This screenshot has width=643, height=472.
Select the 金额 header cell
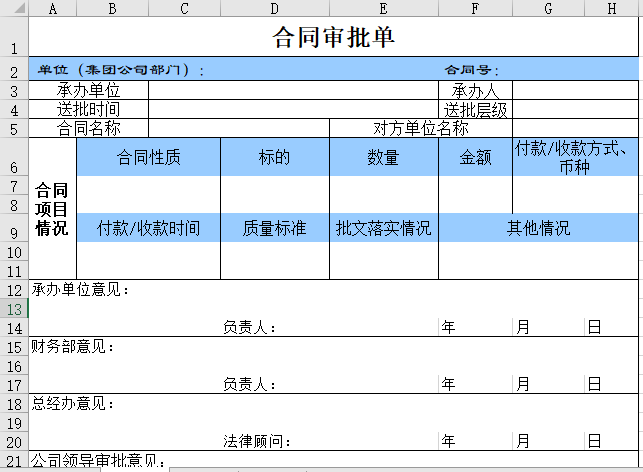475,157
